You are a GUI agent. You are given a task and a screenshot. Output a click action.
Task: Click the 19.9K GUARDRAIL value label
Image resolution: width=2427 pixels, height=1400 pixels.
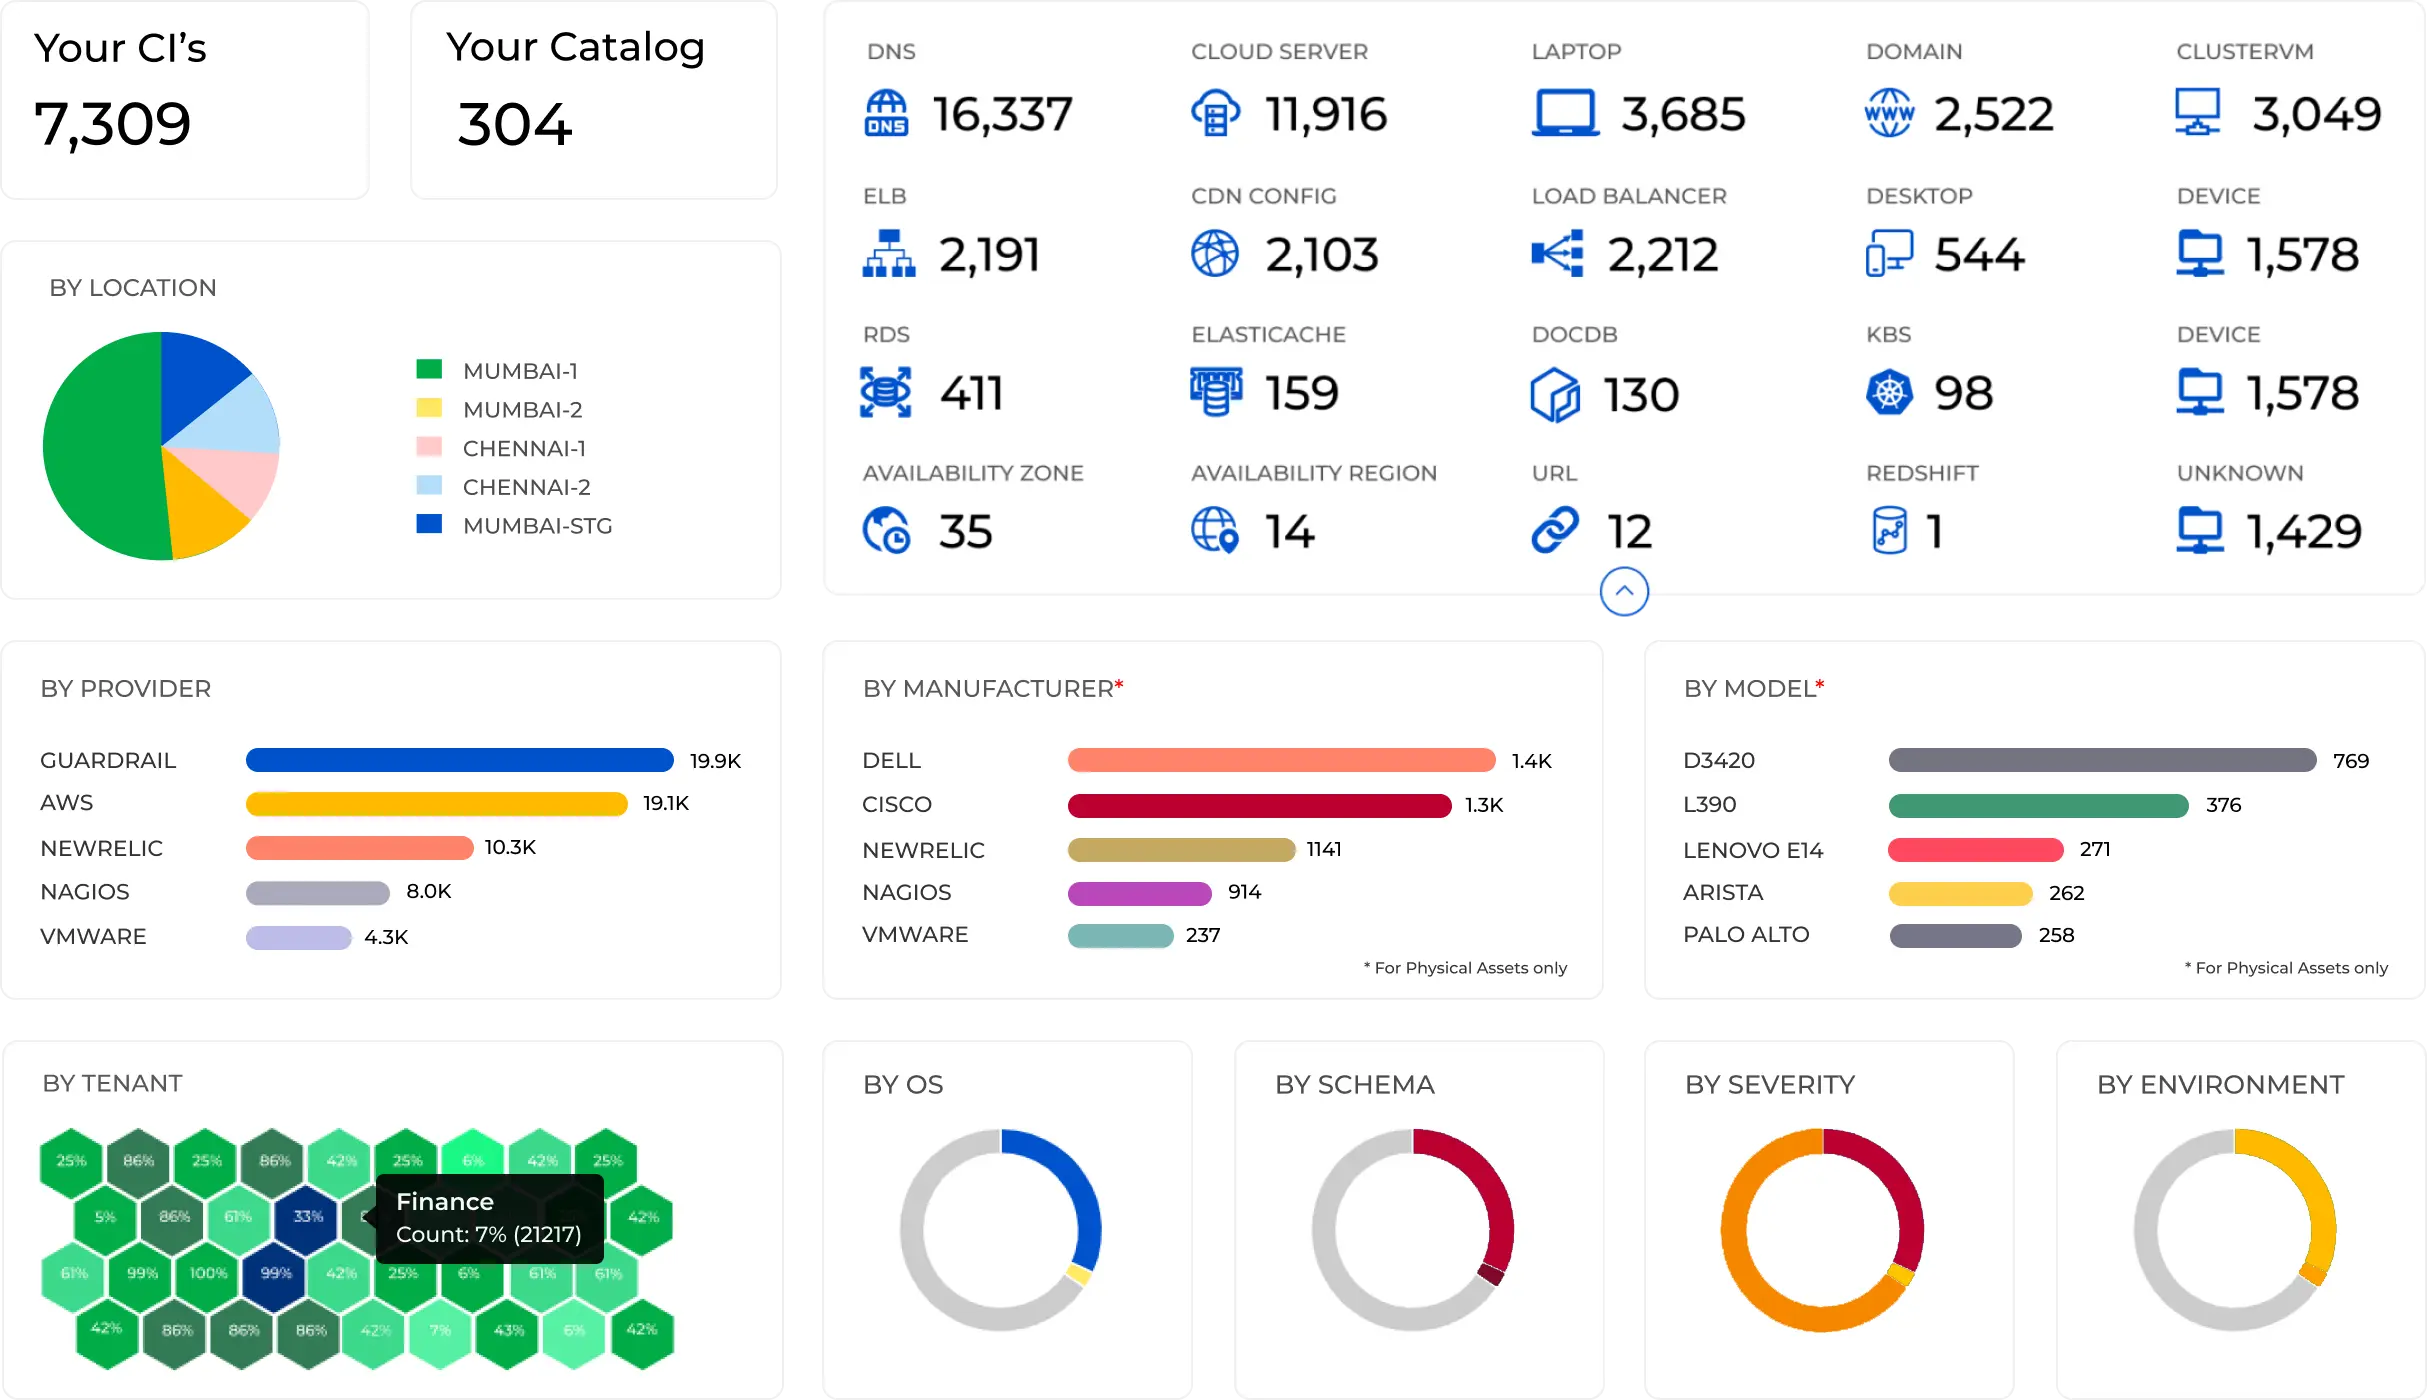tap(715, 761)
